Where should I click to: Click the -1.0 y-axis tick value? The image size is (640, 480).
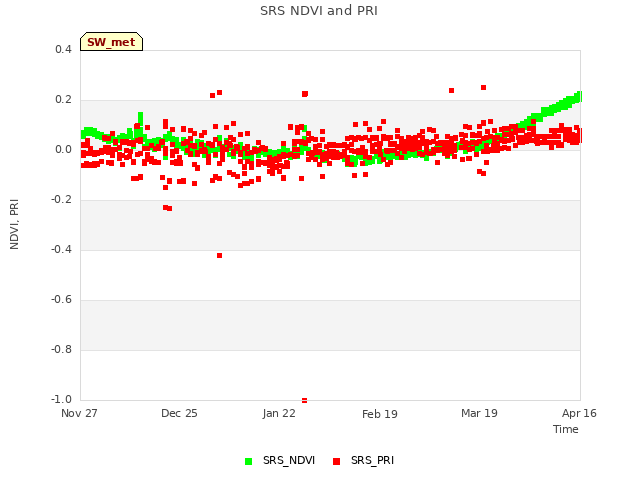(x=61, y=399)
